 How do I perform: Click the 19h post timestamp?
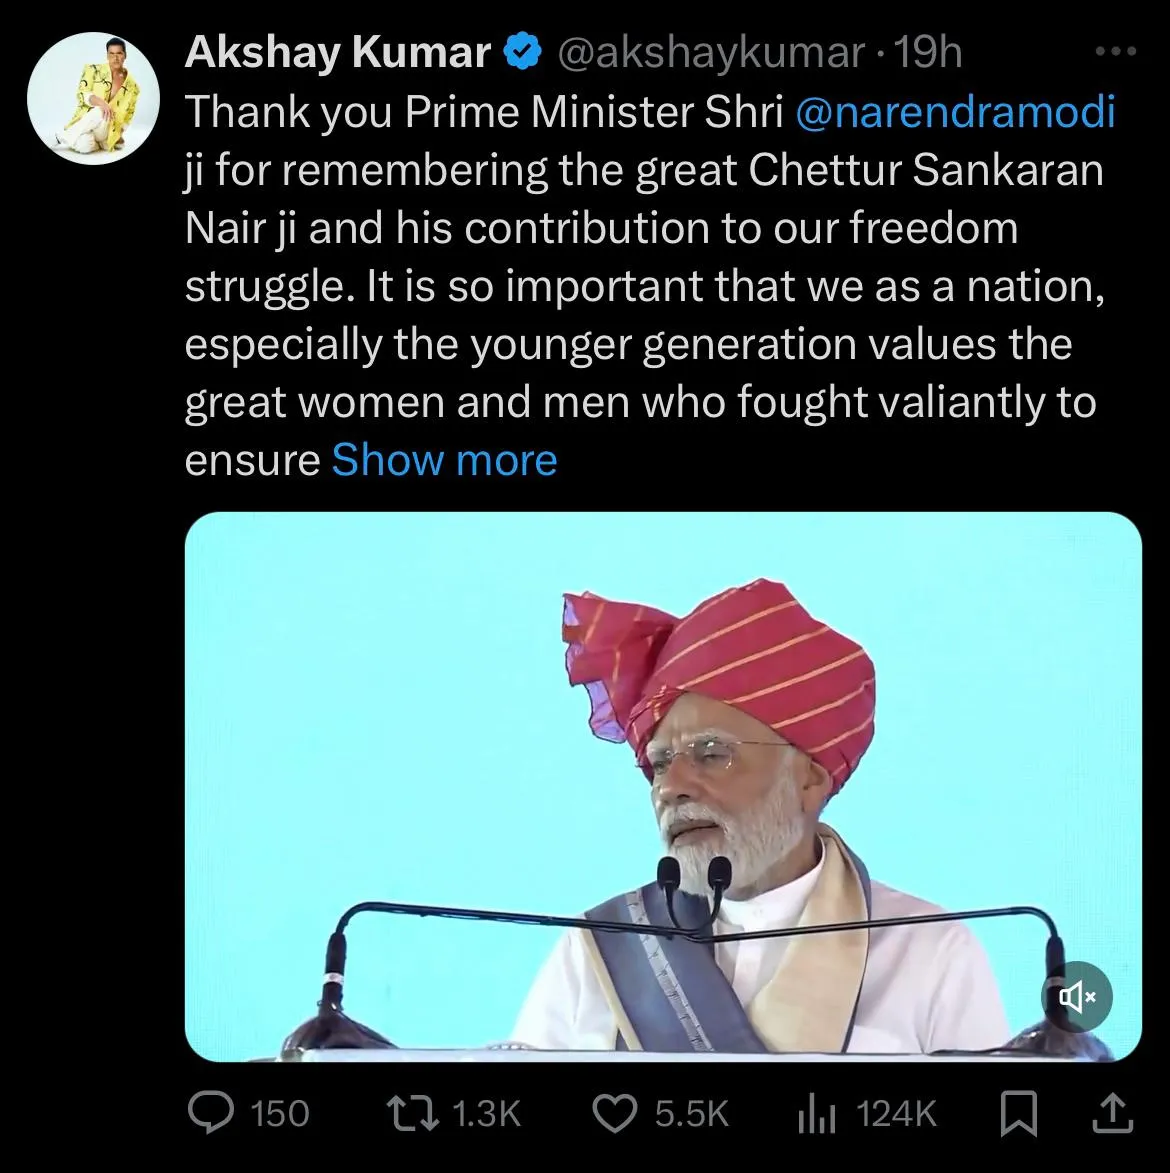pyautogui.click(x=928, y=54)
